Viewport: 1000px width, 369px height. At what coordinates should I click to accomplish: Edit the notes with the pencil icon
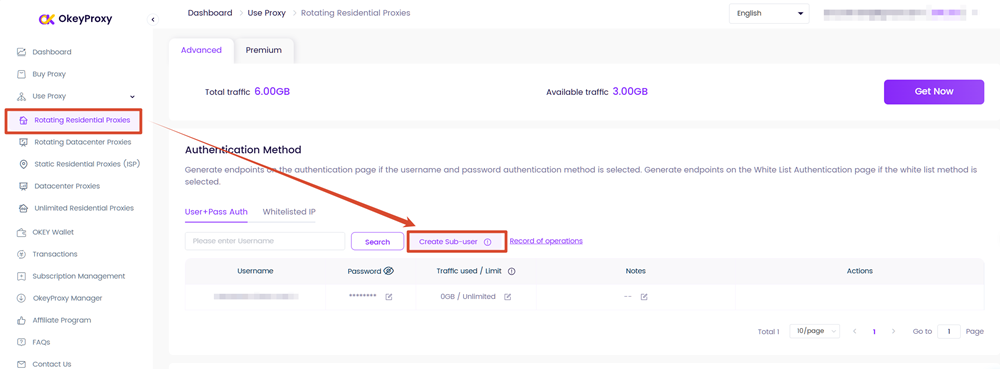[x=644, y=297]
